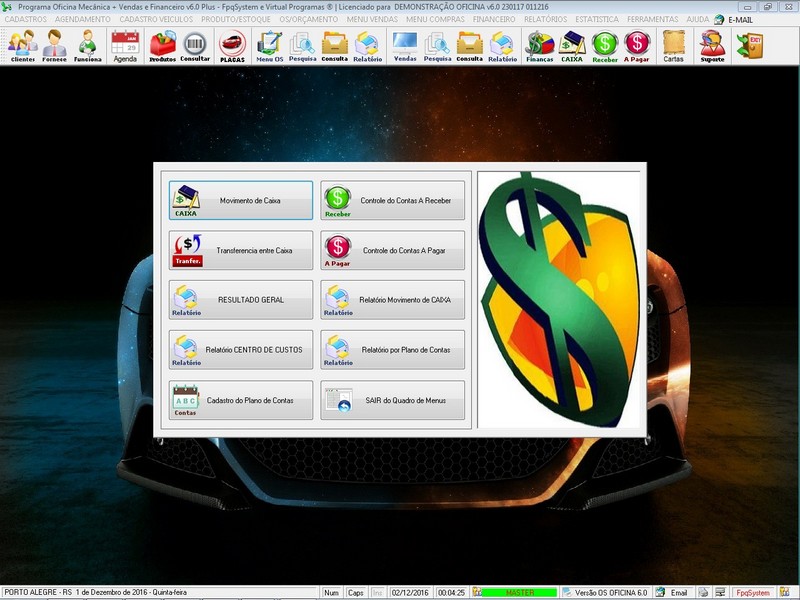Open Relatório Movimento de CAIXA button
Image resolution: width=800 pixels, height=600 pixels.
[392, 300]
